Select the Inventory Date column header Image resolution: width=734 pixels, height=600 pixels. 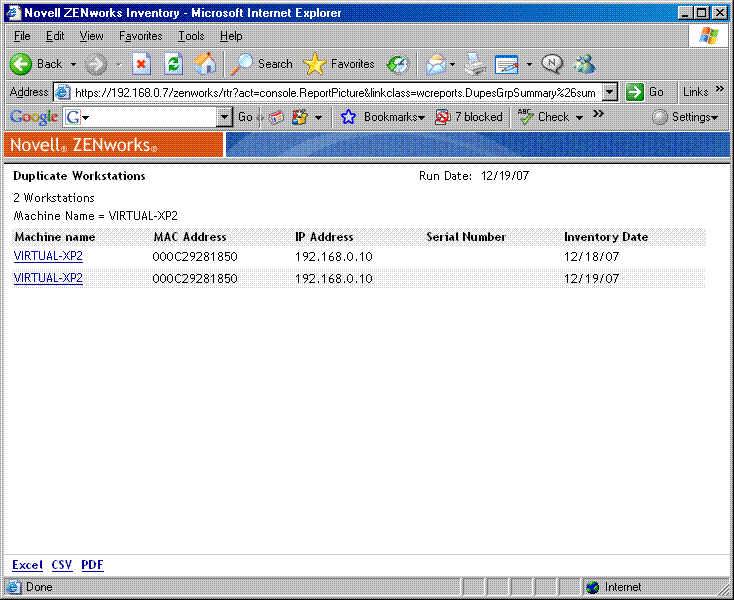(606, 237)
